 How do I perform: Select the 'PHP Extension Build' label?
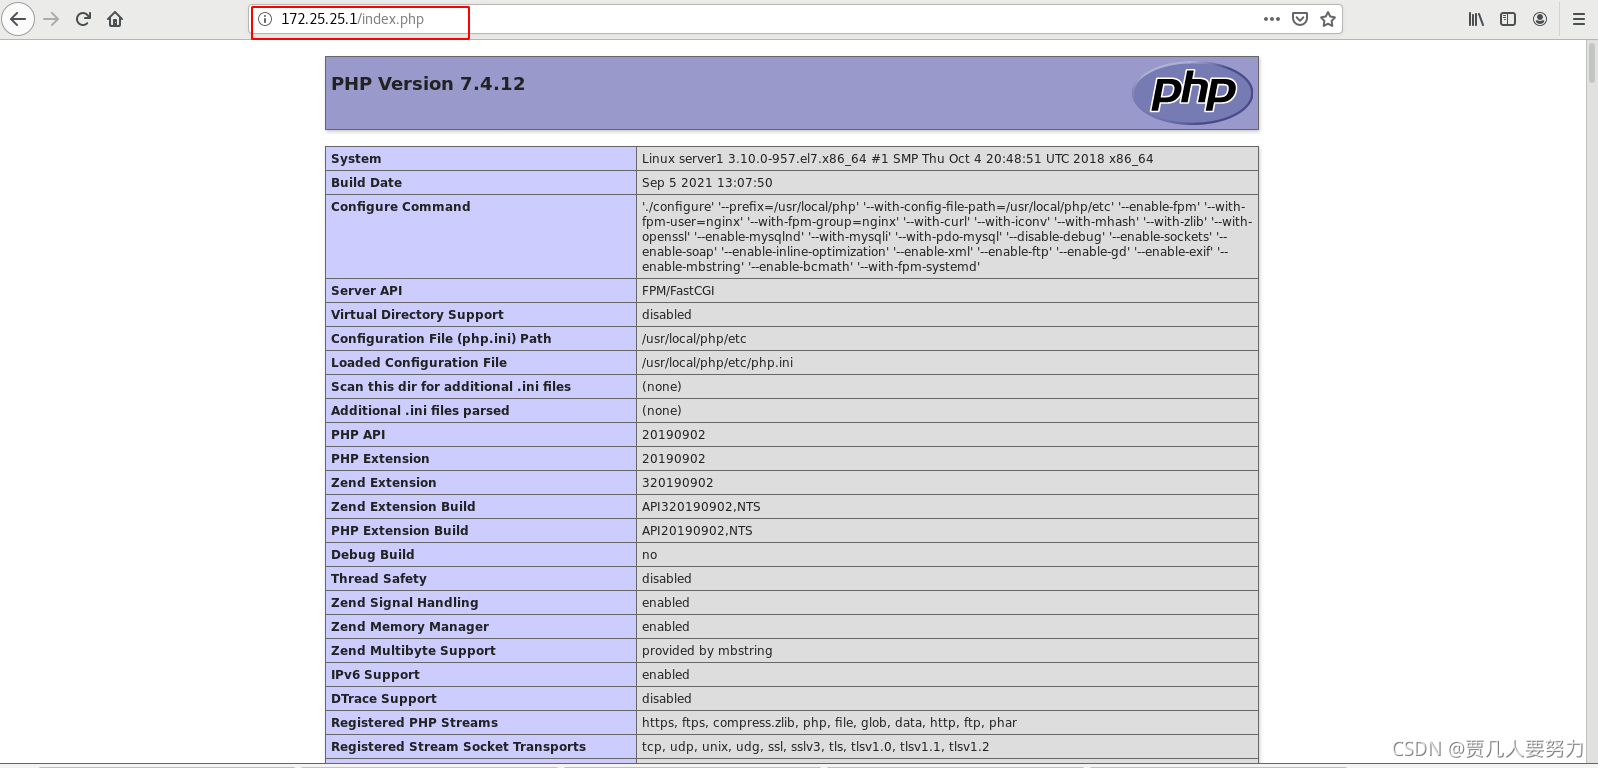pyautogui.click(x=400, y=531)
